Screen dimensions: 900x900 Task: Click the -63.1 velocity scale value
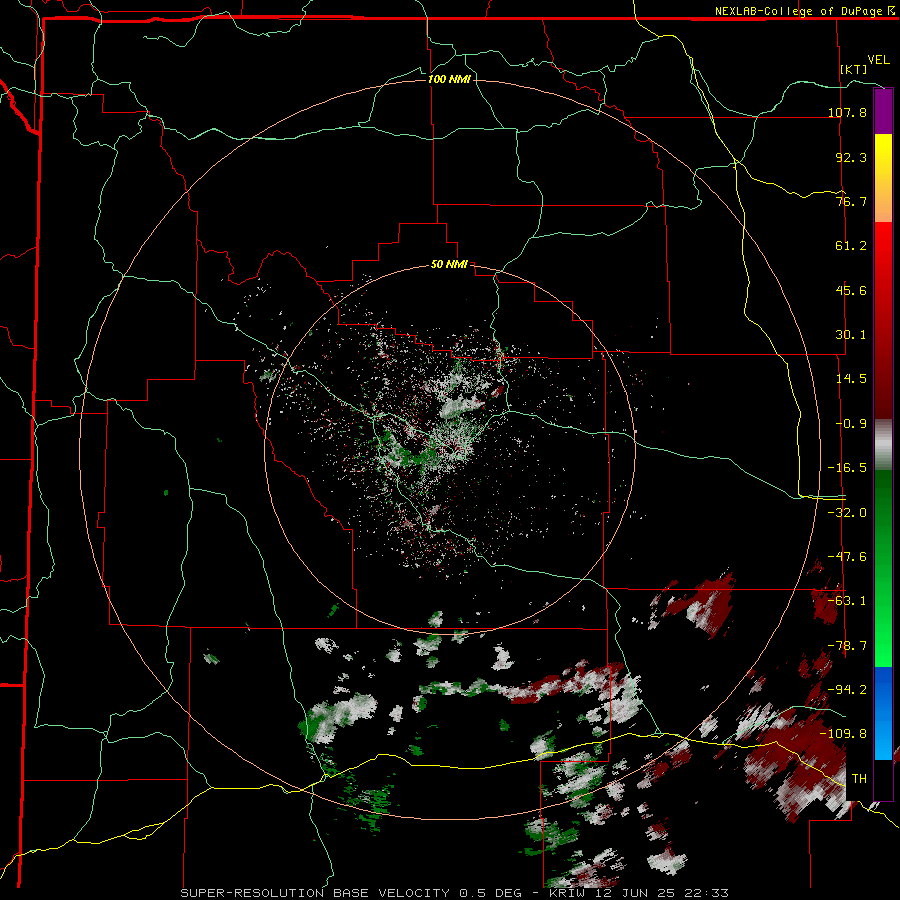pos(848,601)
